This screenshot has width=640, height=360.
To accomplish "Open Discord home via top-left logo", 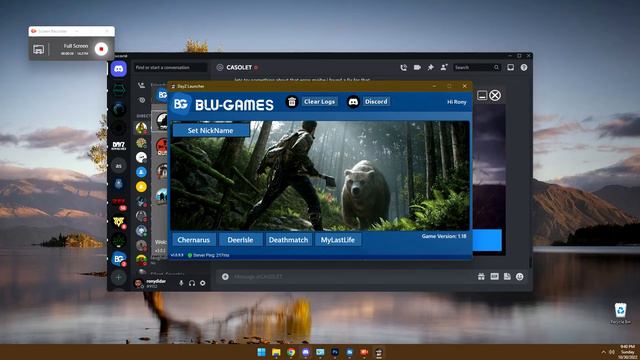I will coord(119,69).
